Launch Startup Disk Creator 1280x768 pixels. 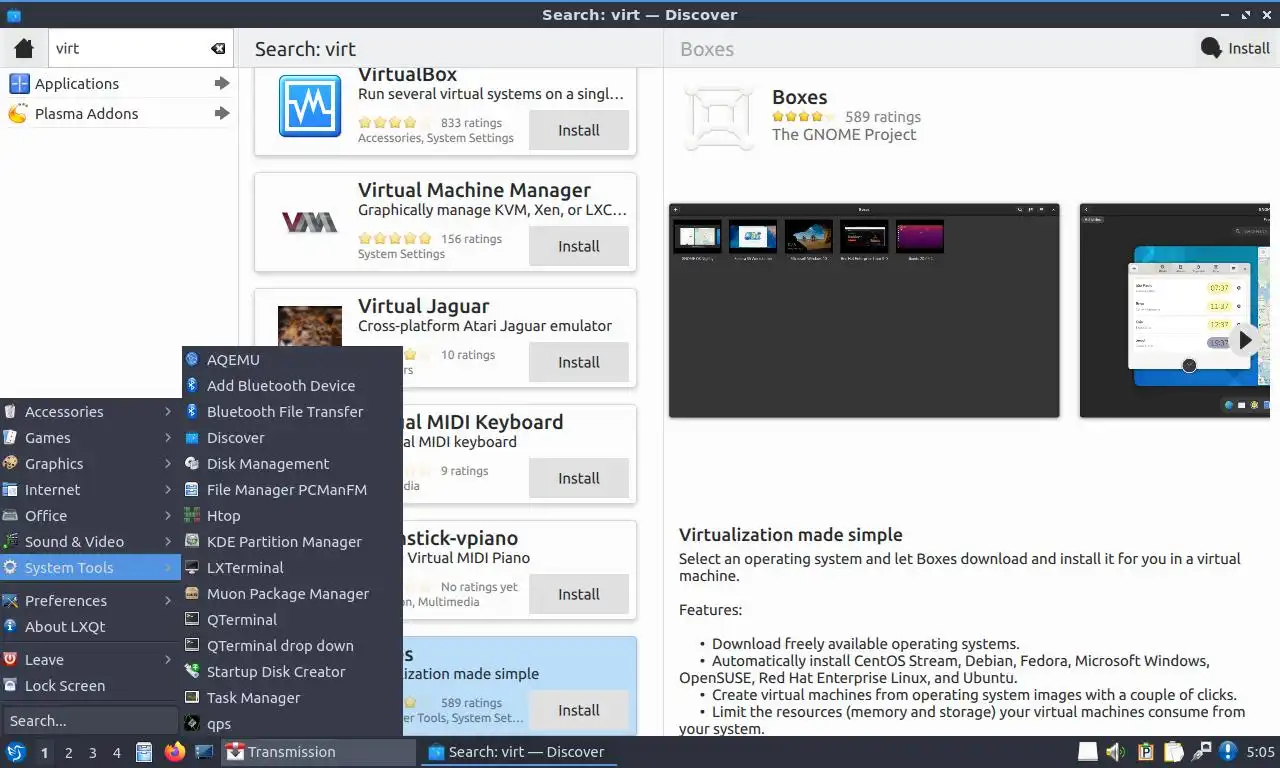292,672
